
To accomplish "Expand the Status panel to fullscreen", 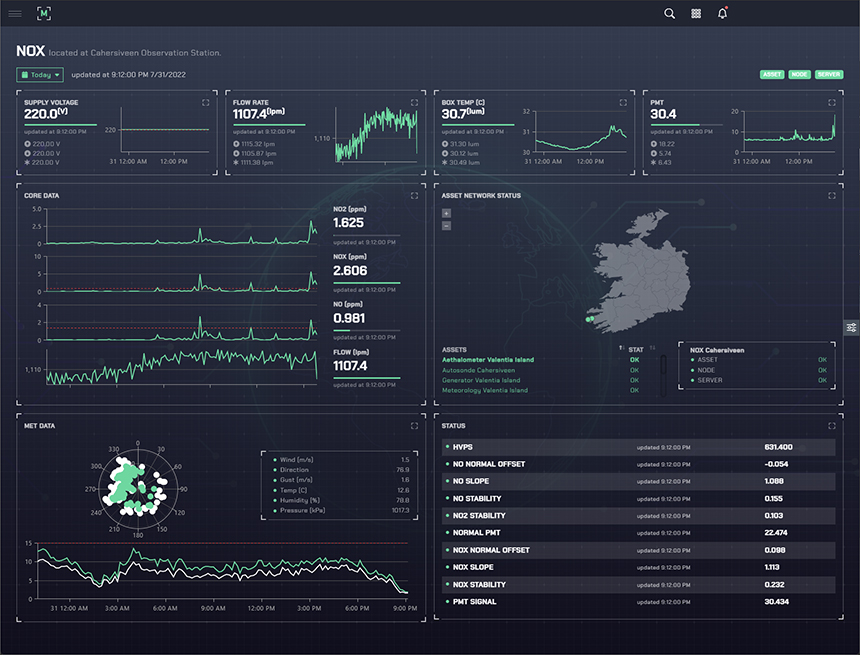I will [x=831, y=426].
